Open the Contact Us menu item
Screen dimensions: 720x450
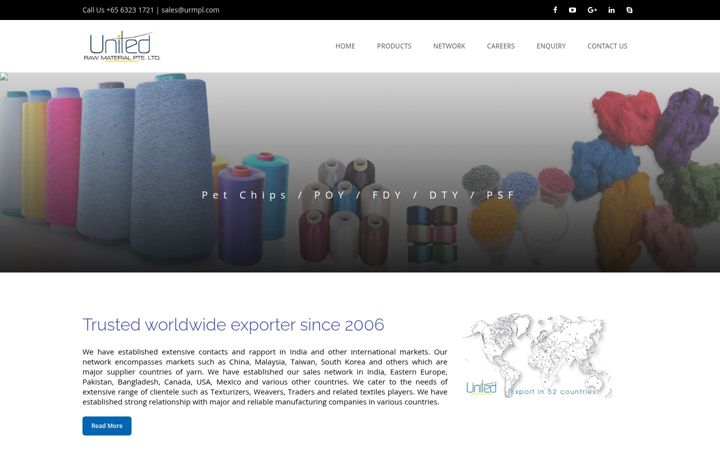[x=607, y=46]
